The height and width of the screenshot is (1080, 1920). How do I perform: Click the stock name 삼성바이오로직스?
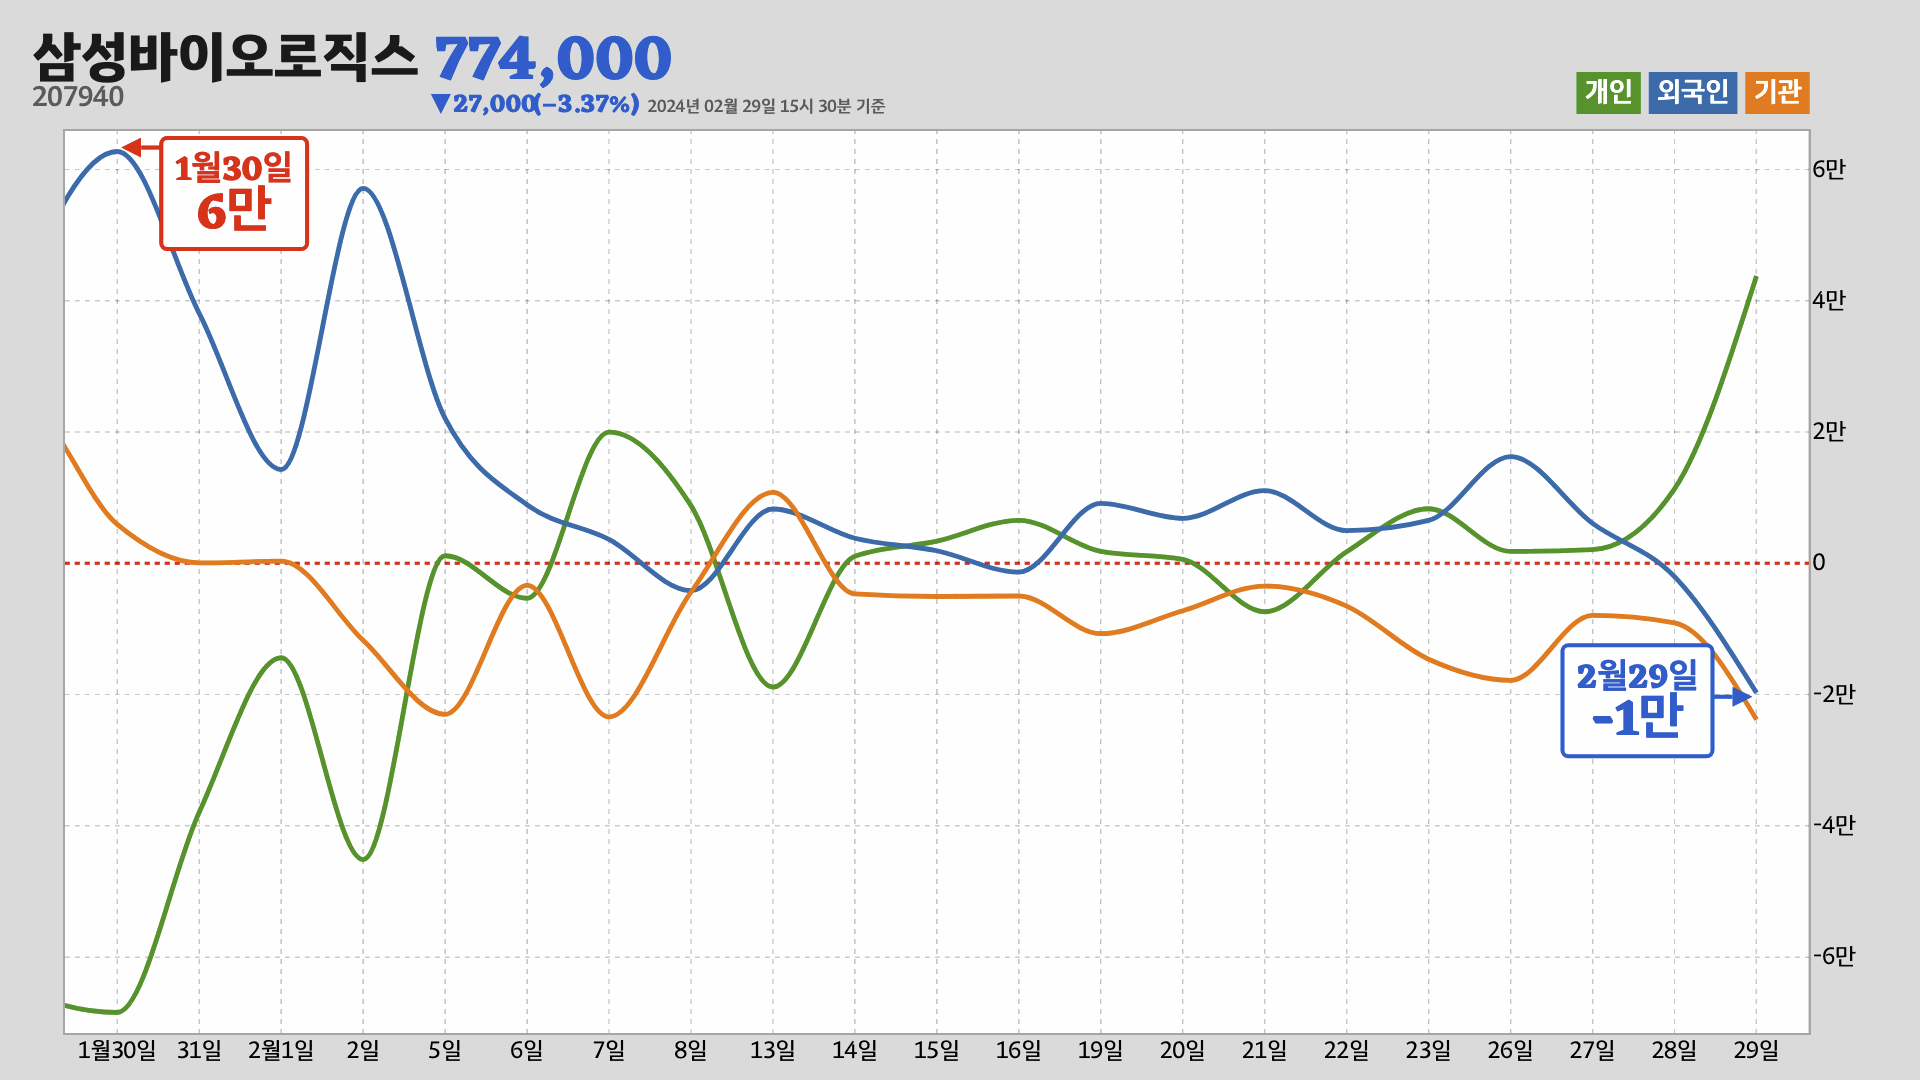tap(225, 57)
